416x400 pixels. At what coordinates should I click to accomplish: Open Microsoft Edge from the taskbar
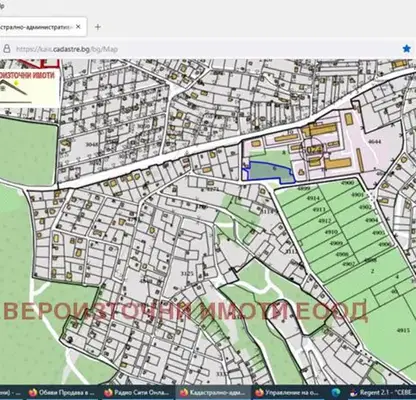[336, 393]
